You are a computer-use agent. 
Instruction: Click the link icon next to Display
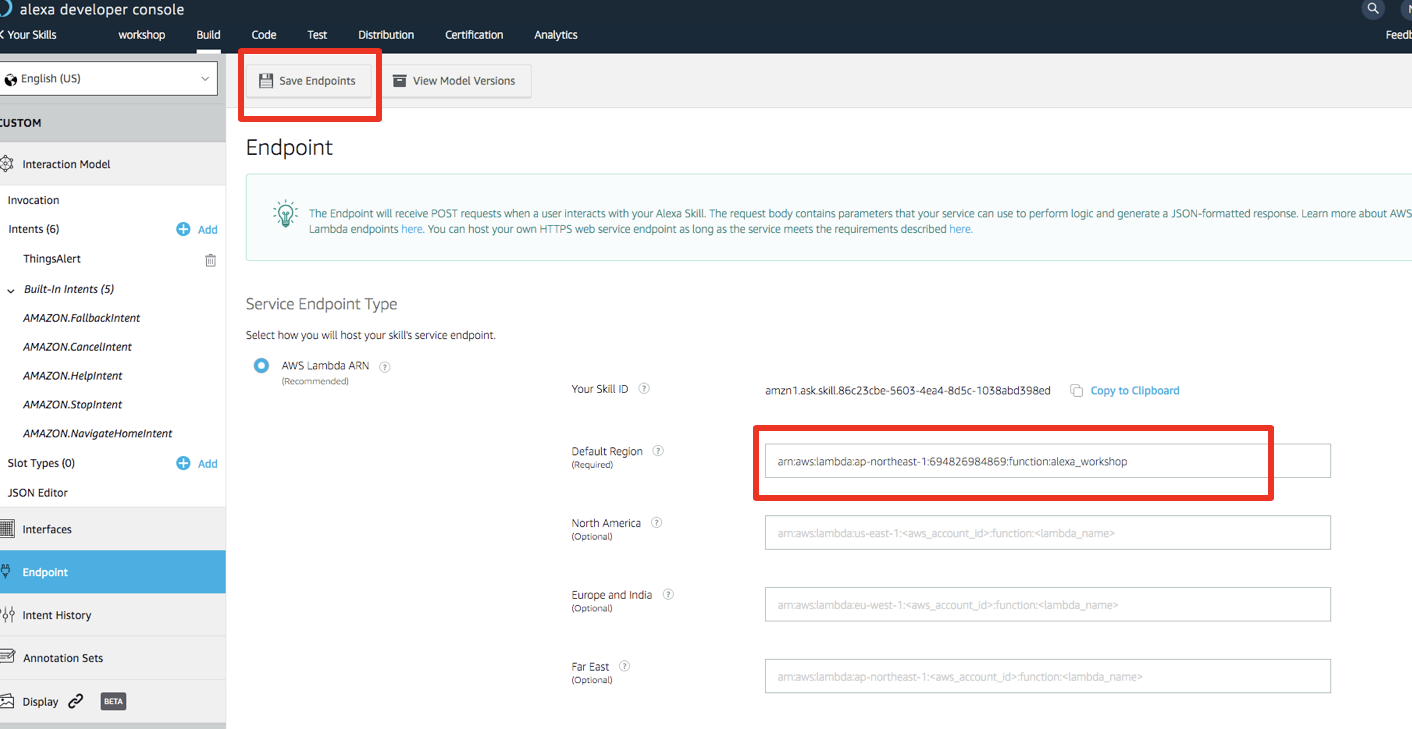click(76, 701)
